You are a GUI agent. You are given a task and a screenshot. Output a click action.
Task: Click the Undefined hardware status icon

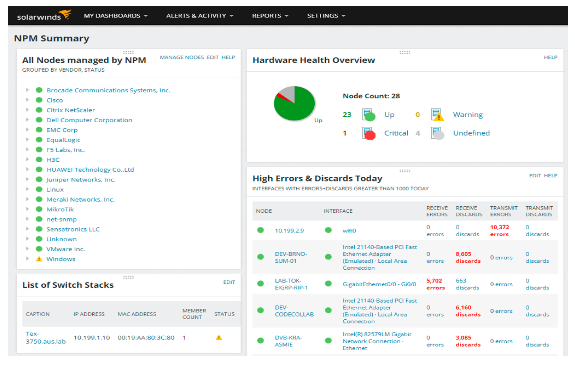(x=437, y=133)
